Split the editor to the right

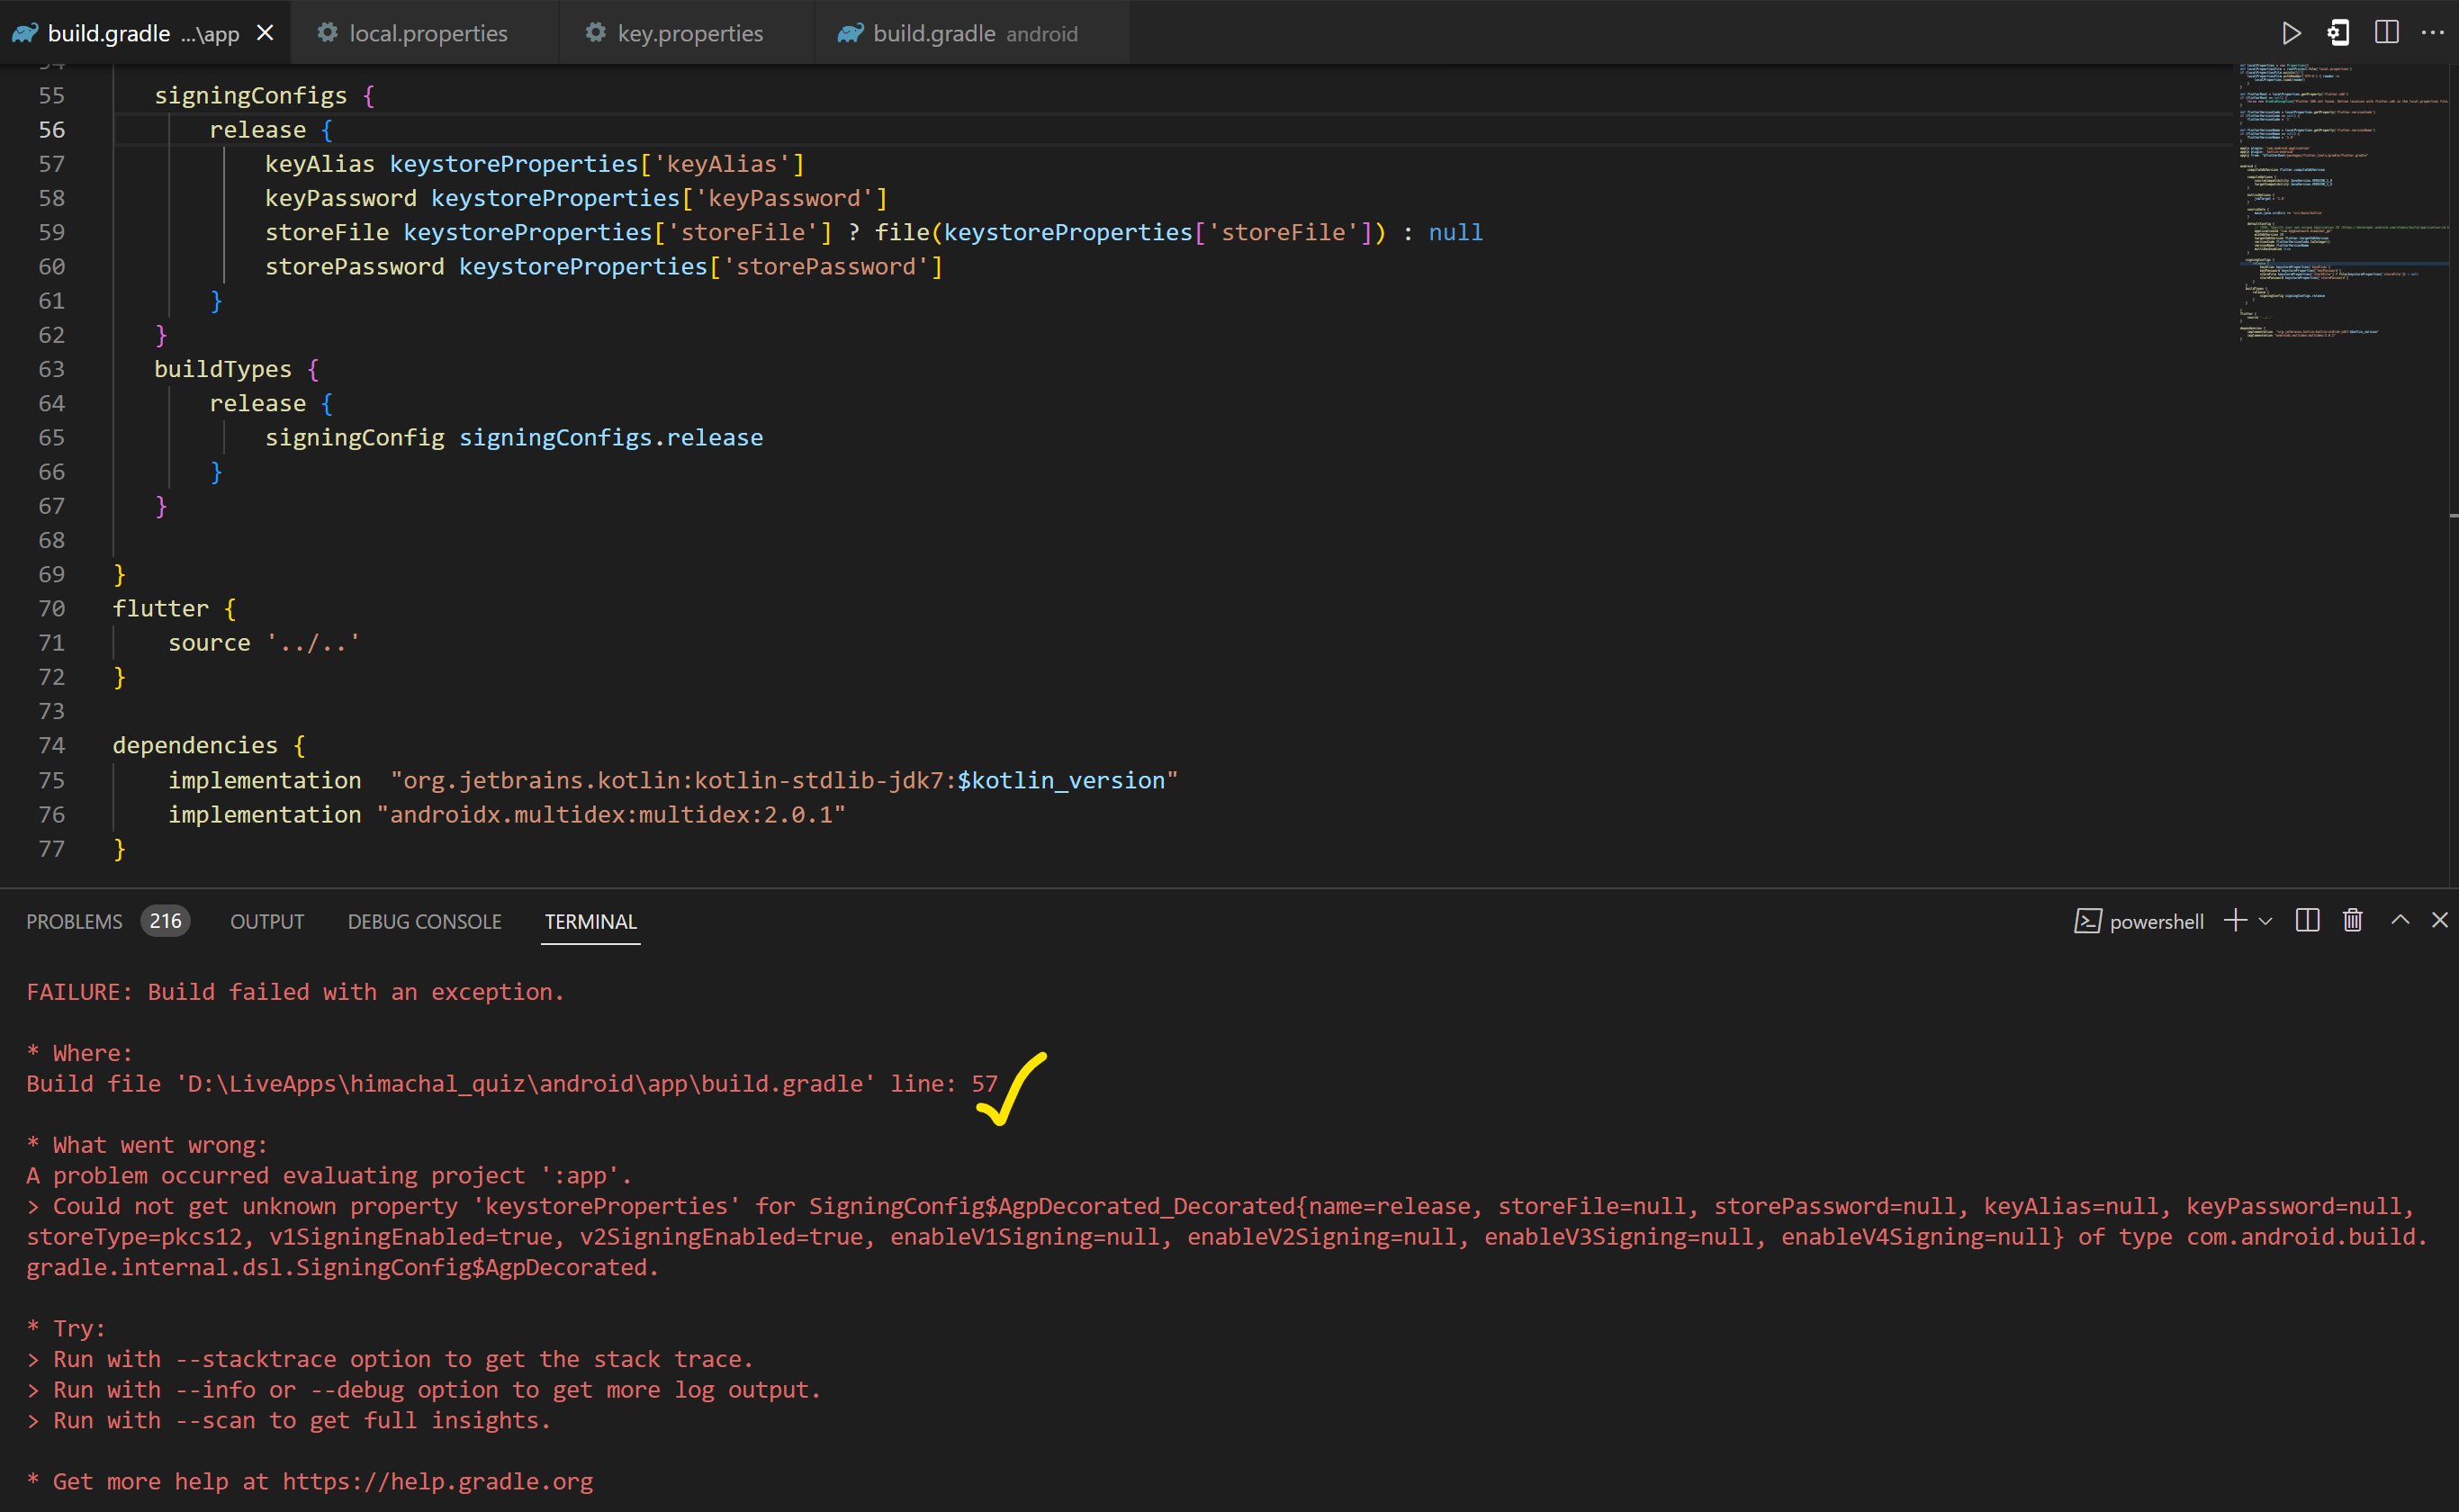pyautogui.click(x=2386, y=33)
